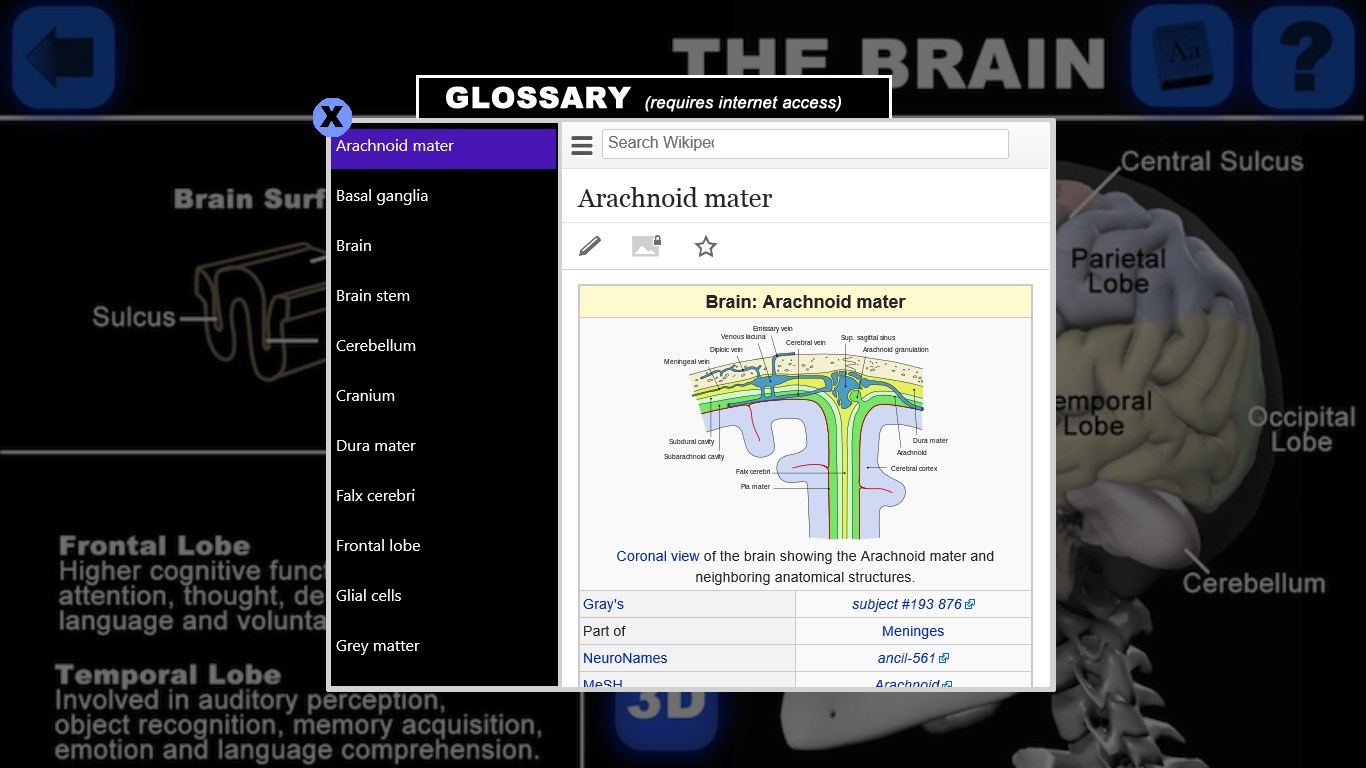Screen dimensions: 1366x768
Task: Open the Meninges link
Action: pos(912,631)
